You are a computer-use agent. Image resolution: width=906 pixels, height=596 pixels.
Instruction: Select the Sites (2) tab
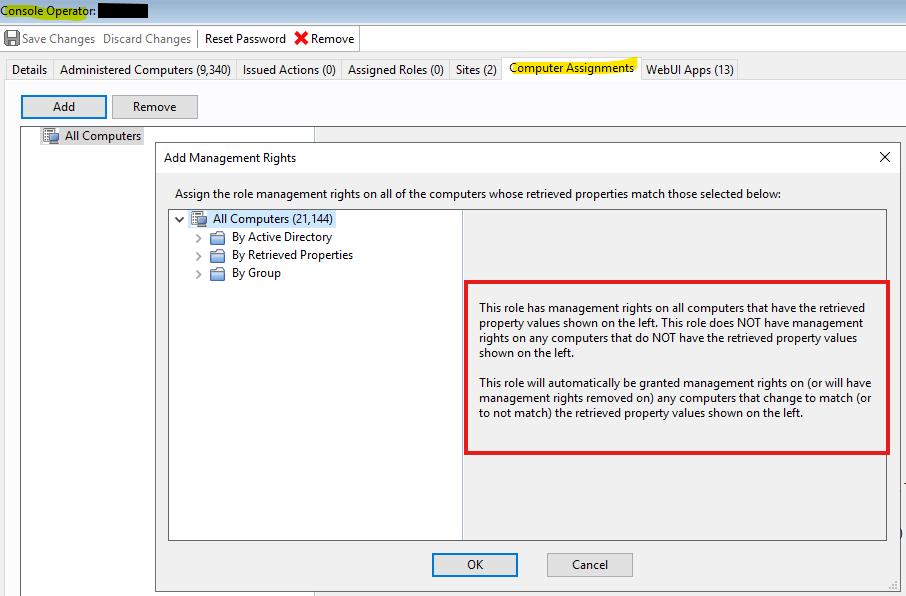click(475, 69)
